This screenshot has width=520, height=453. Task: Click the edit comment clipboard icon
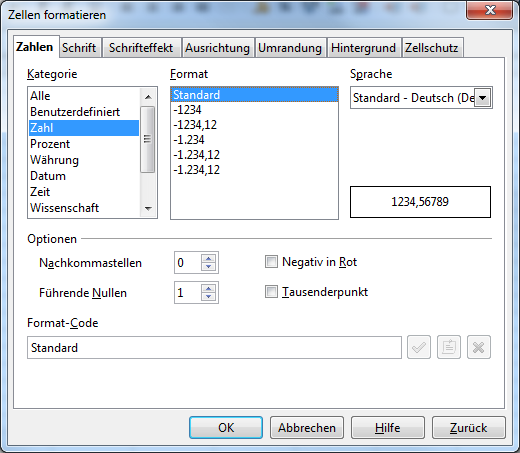[x=449, y=347]
